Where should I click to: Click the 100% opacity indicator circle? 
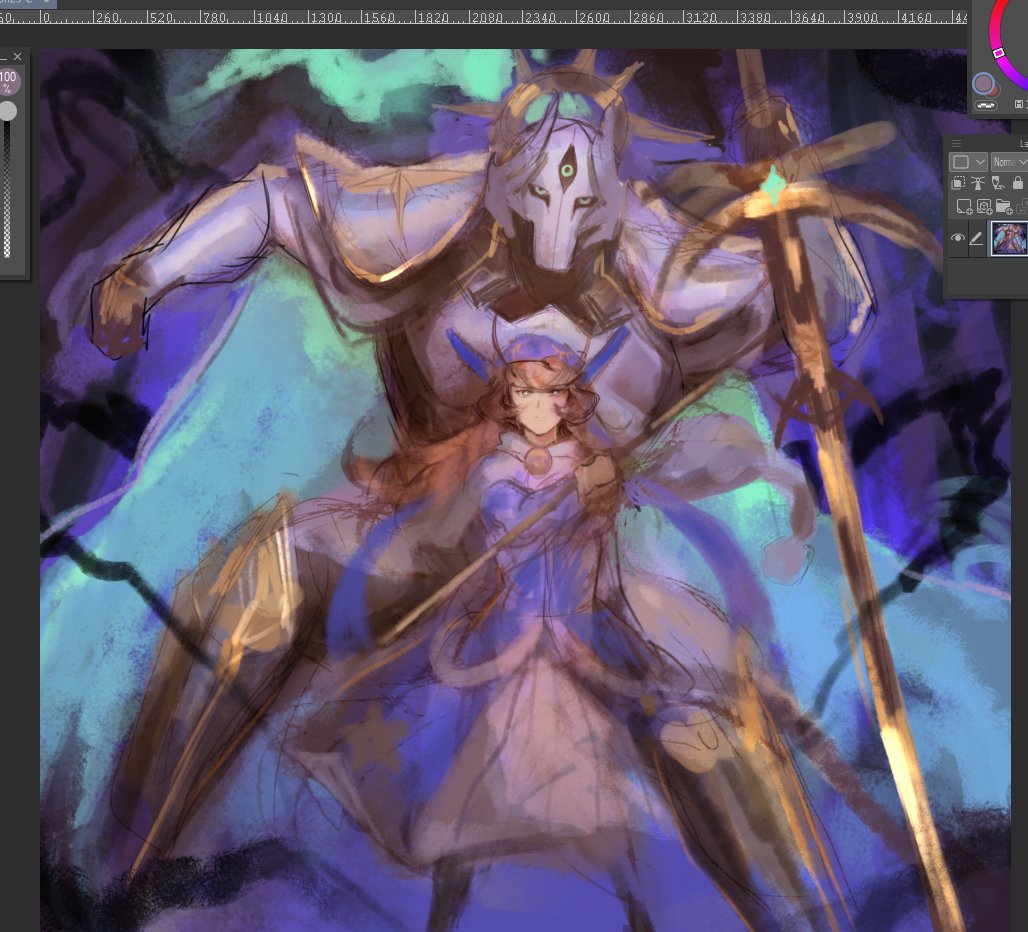(x=8, y=82)
